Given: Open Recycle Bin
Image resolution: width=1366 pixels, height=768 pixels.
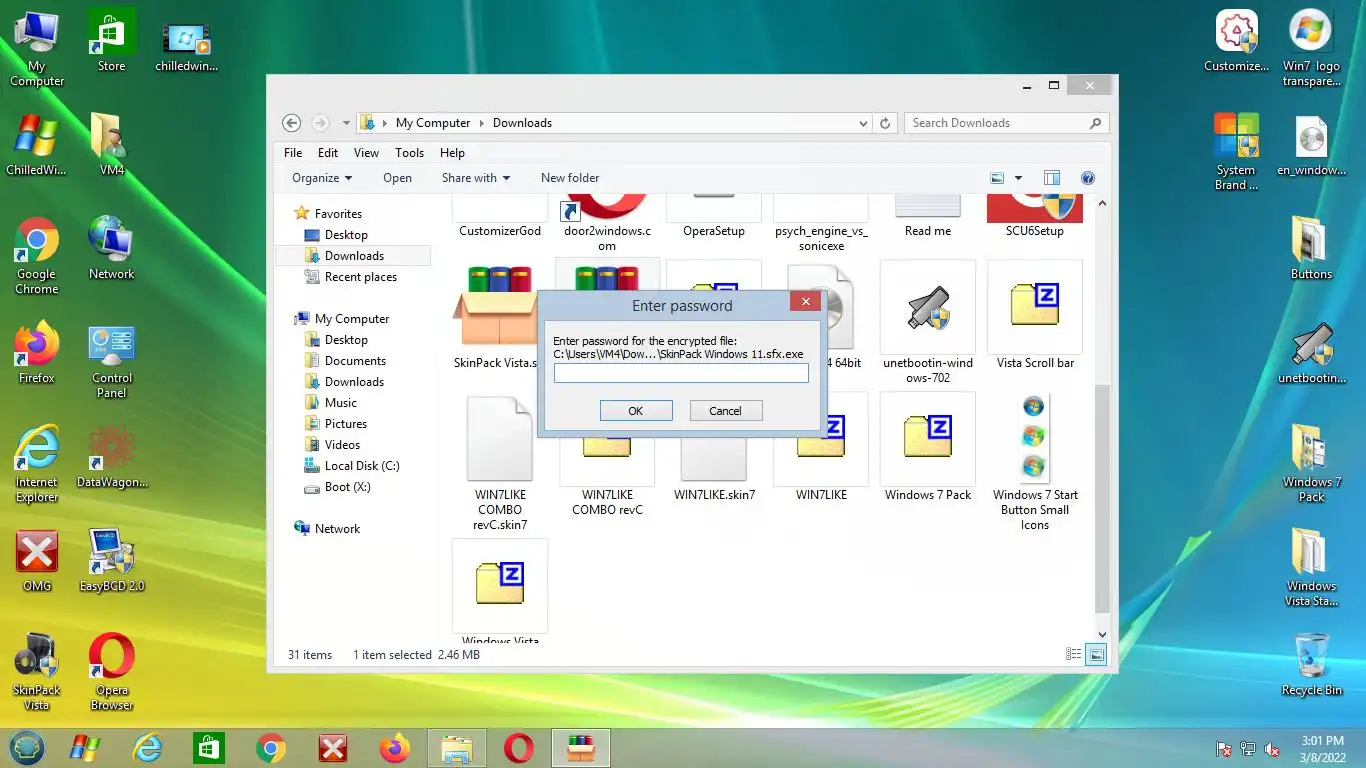Looking at the screenshot, I should 1311,664.
